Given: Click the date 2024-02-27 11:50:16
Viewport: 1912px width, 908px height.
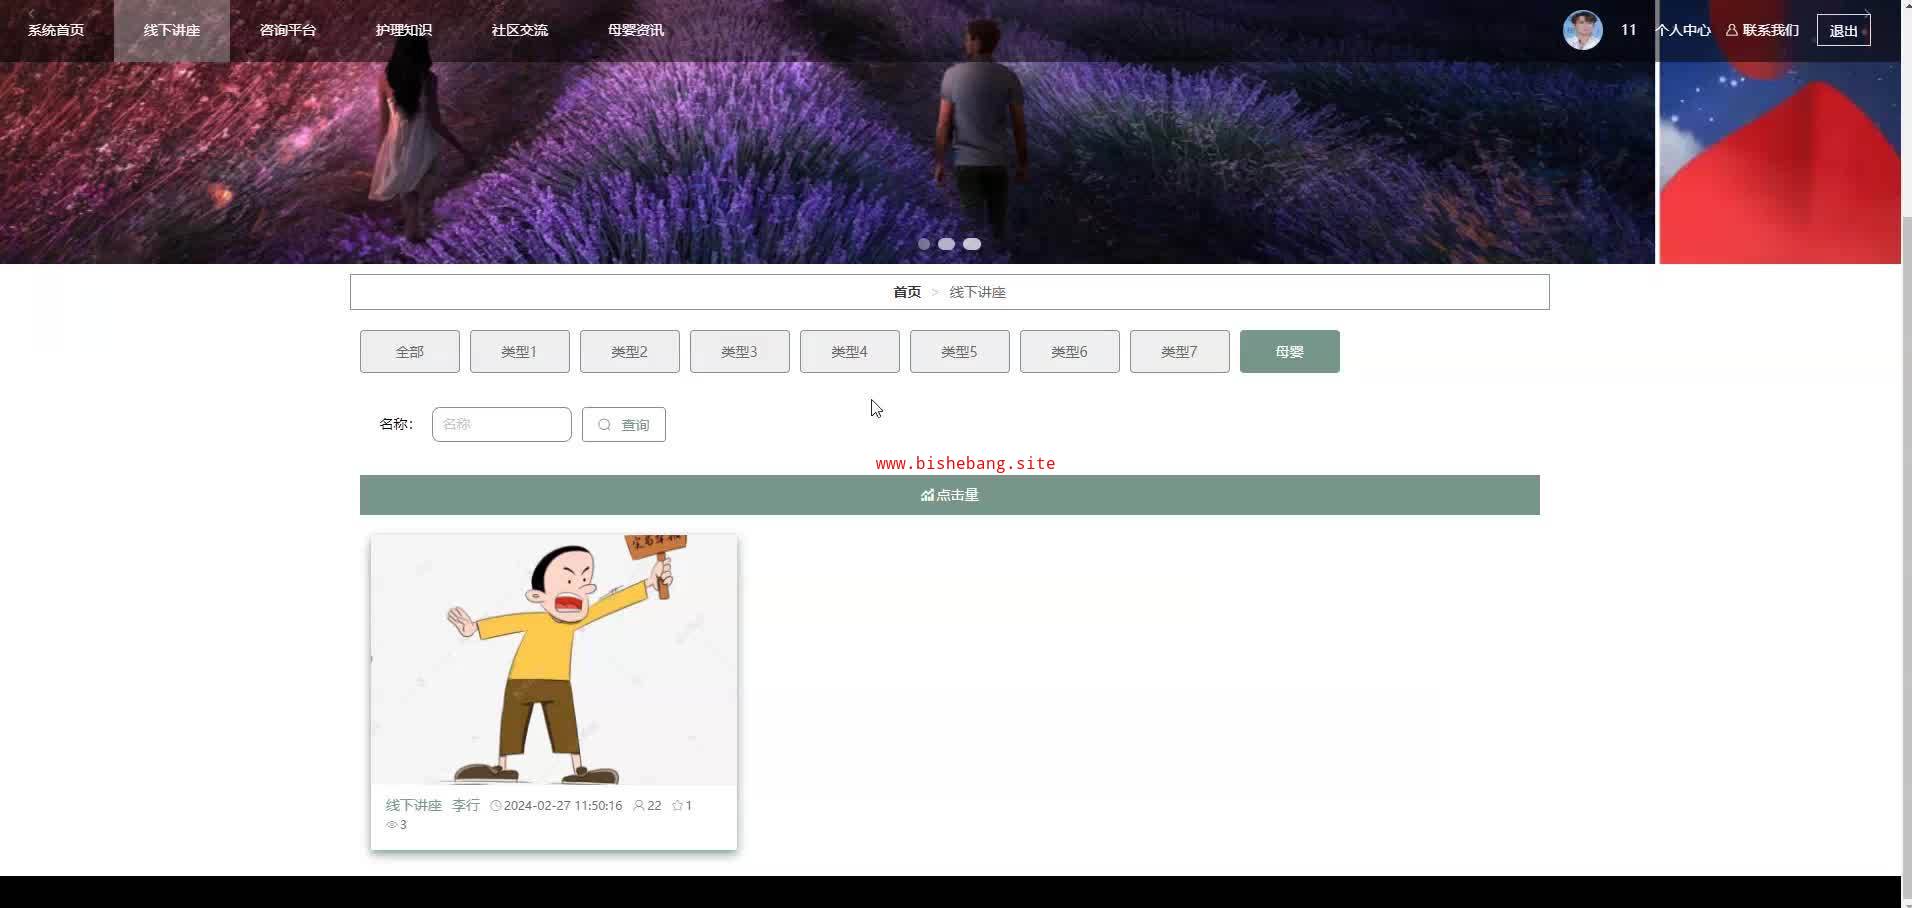Looking at the screenshot, I should pyautogui.click(x=563, y=806).
